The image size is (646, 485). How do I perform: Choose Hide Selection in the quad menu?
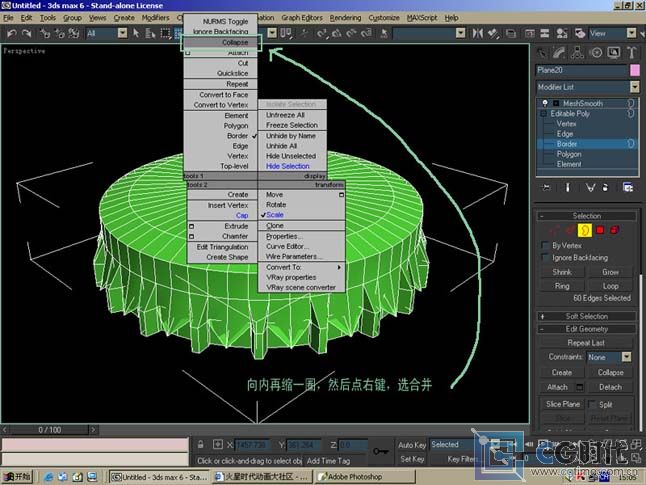[x=288, y=166]
